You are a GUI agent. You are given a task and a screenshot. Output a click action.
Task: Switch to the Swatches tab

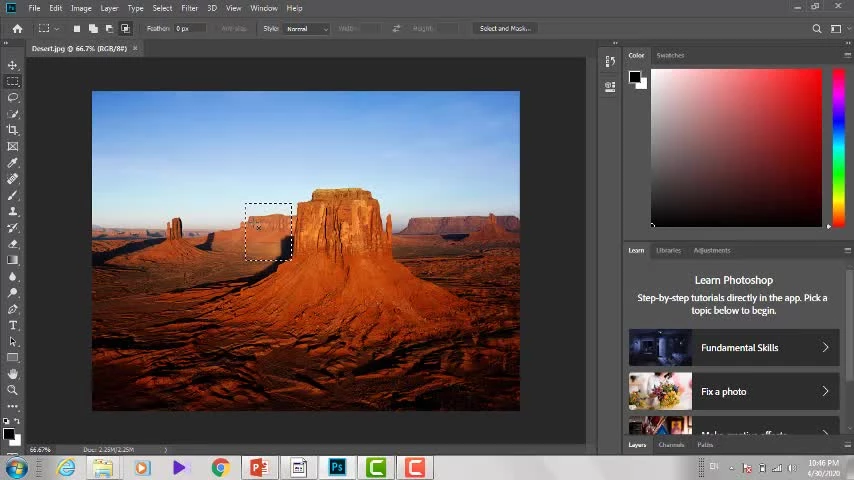tap(670, 55)
